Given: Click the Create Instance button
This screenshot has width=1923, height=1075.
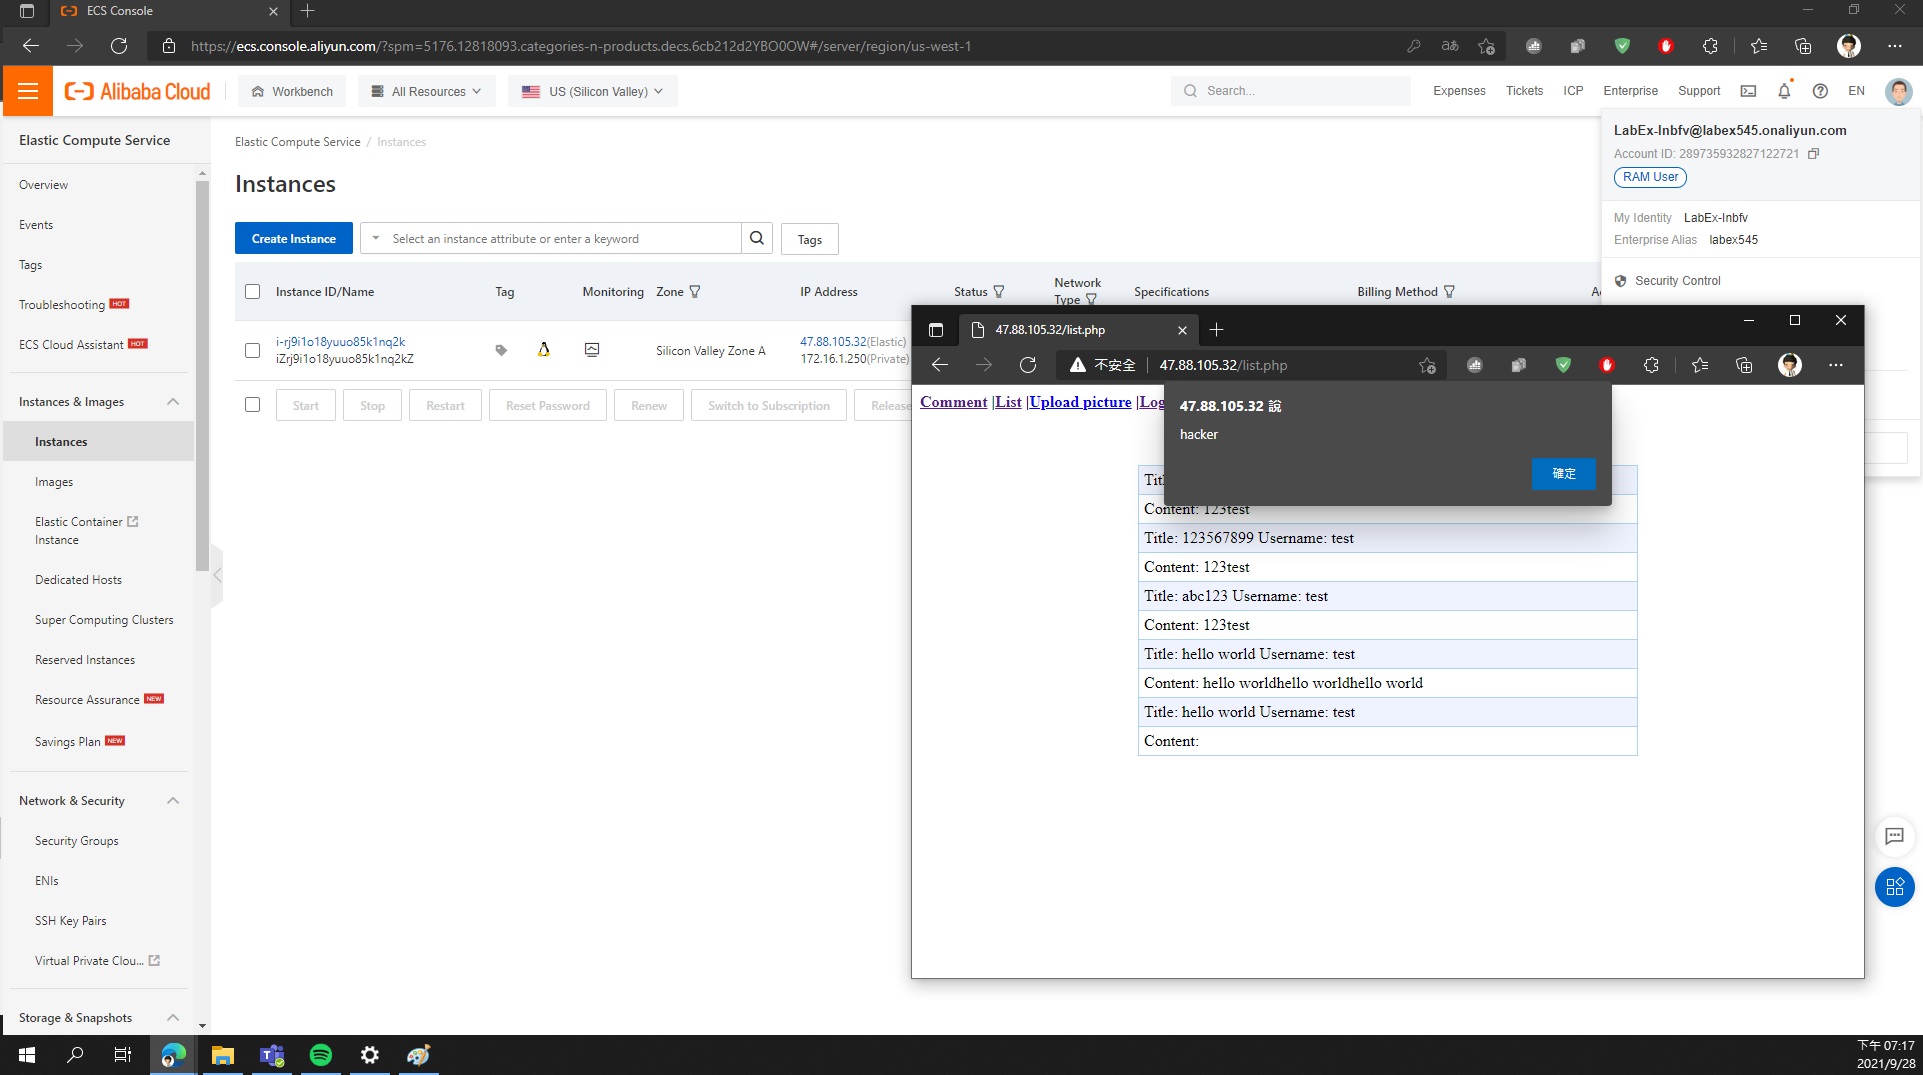Looking at the screenshot, I should (293, 238).
